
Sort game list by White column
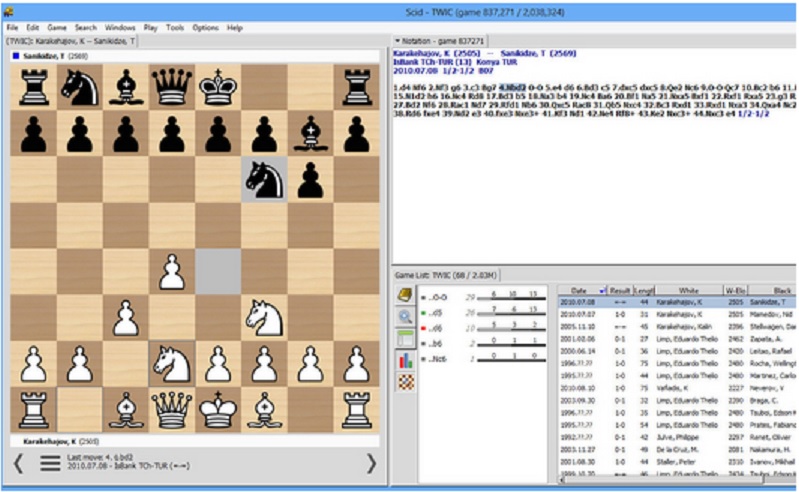(688, 290)
